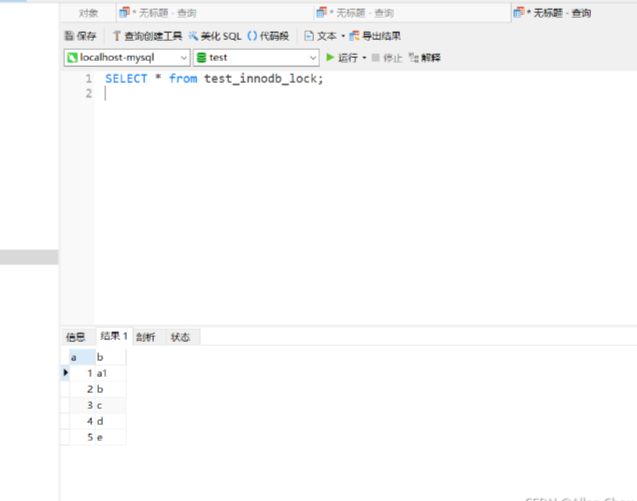Select the active third 无标题 - 查询 tab

click(574, 13)
